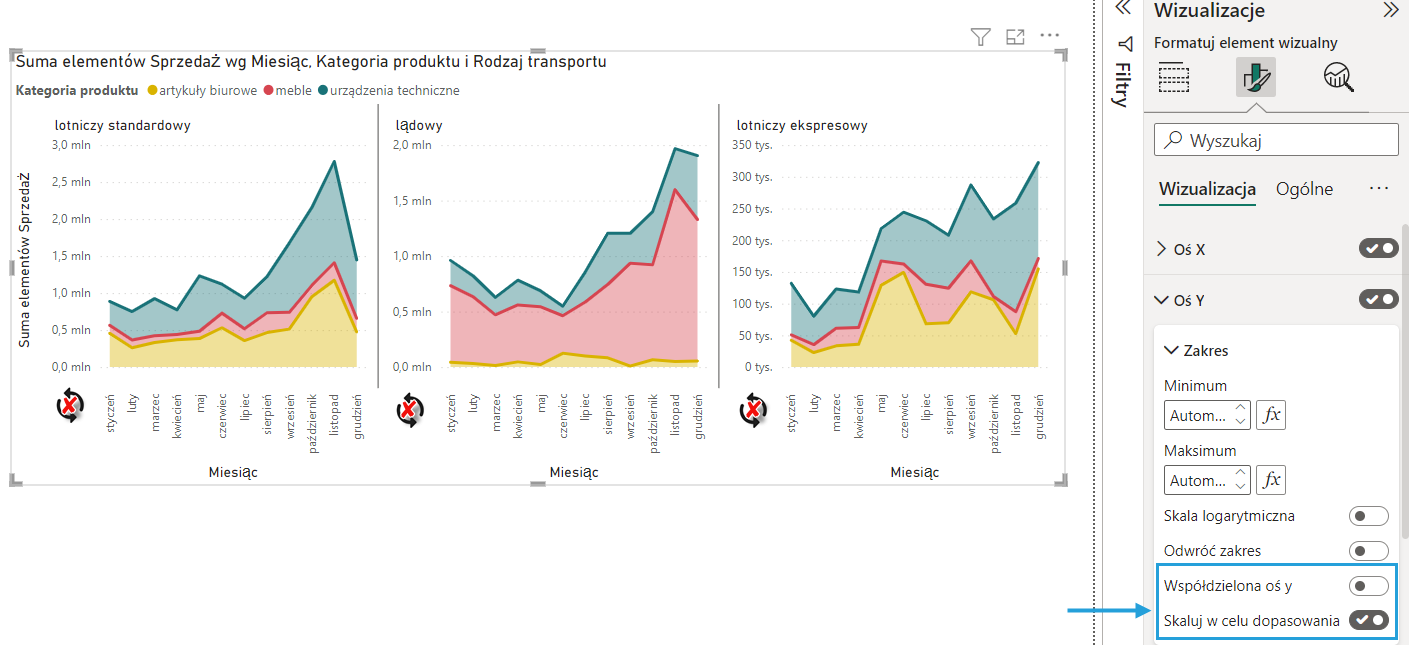This screenshot has height=645, width=1409.
Task: Click the meble legend color marker
Action: pos(267,91)
